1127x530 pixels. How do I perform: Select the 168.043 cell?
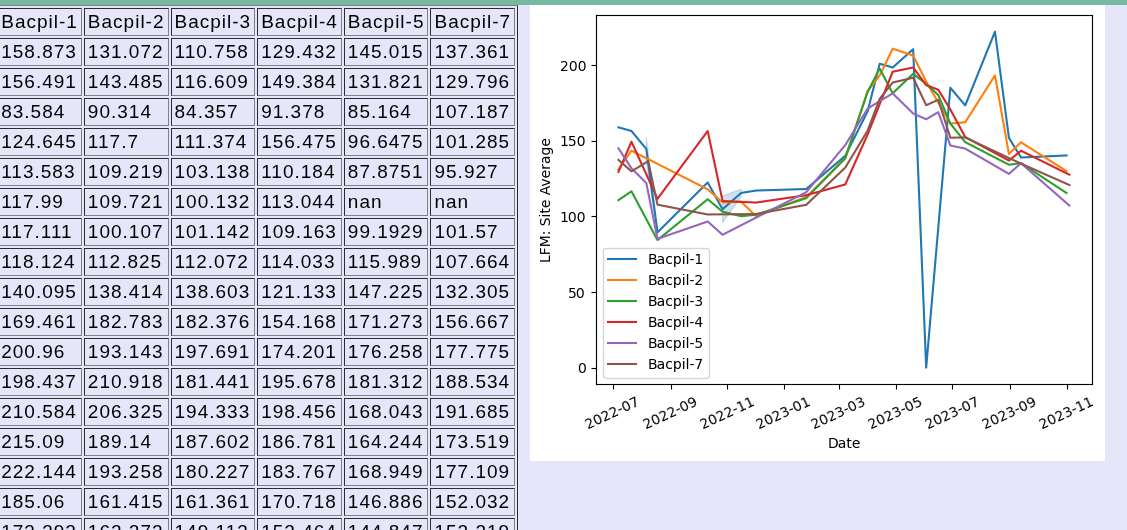(386, 412)
